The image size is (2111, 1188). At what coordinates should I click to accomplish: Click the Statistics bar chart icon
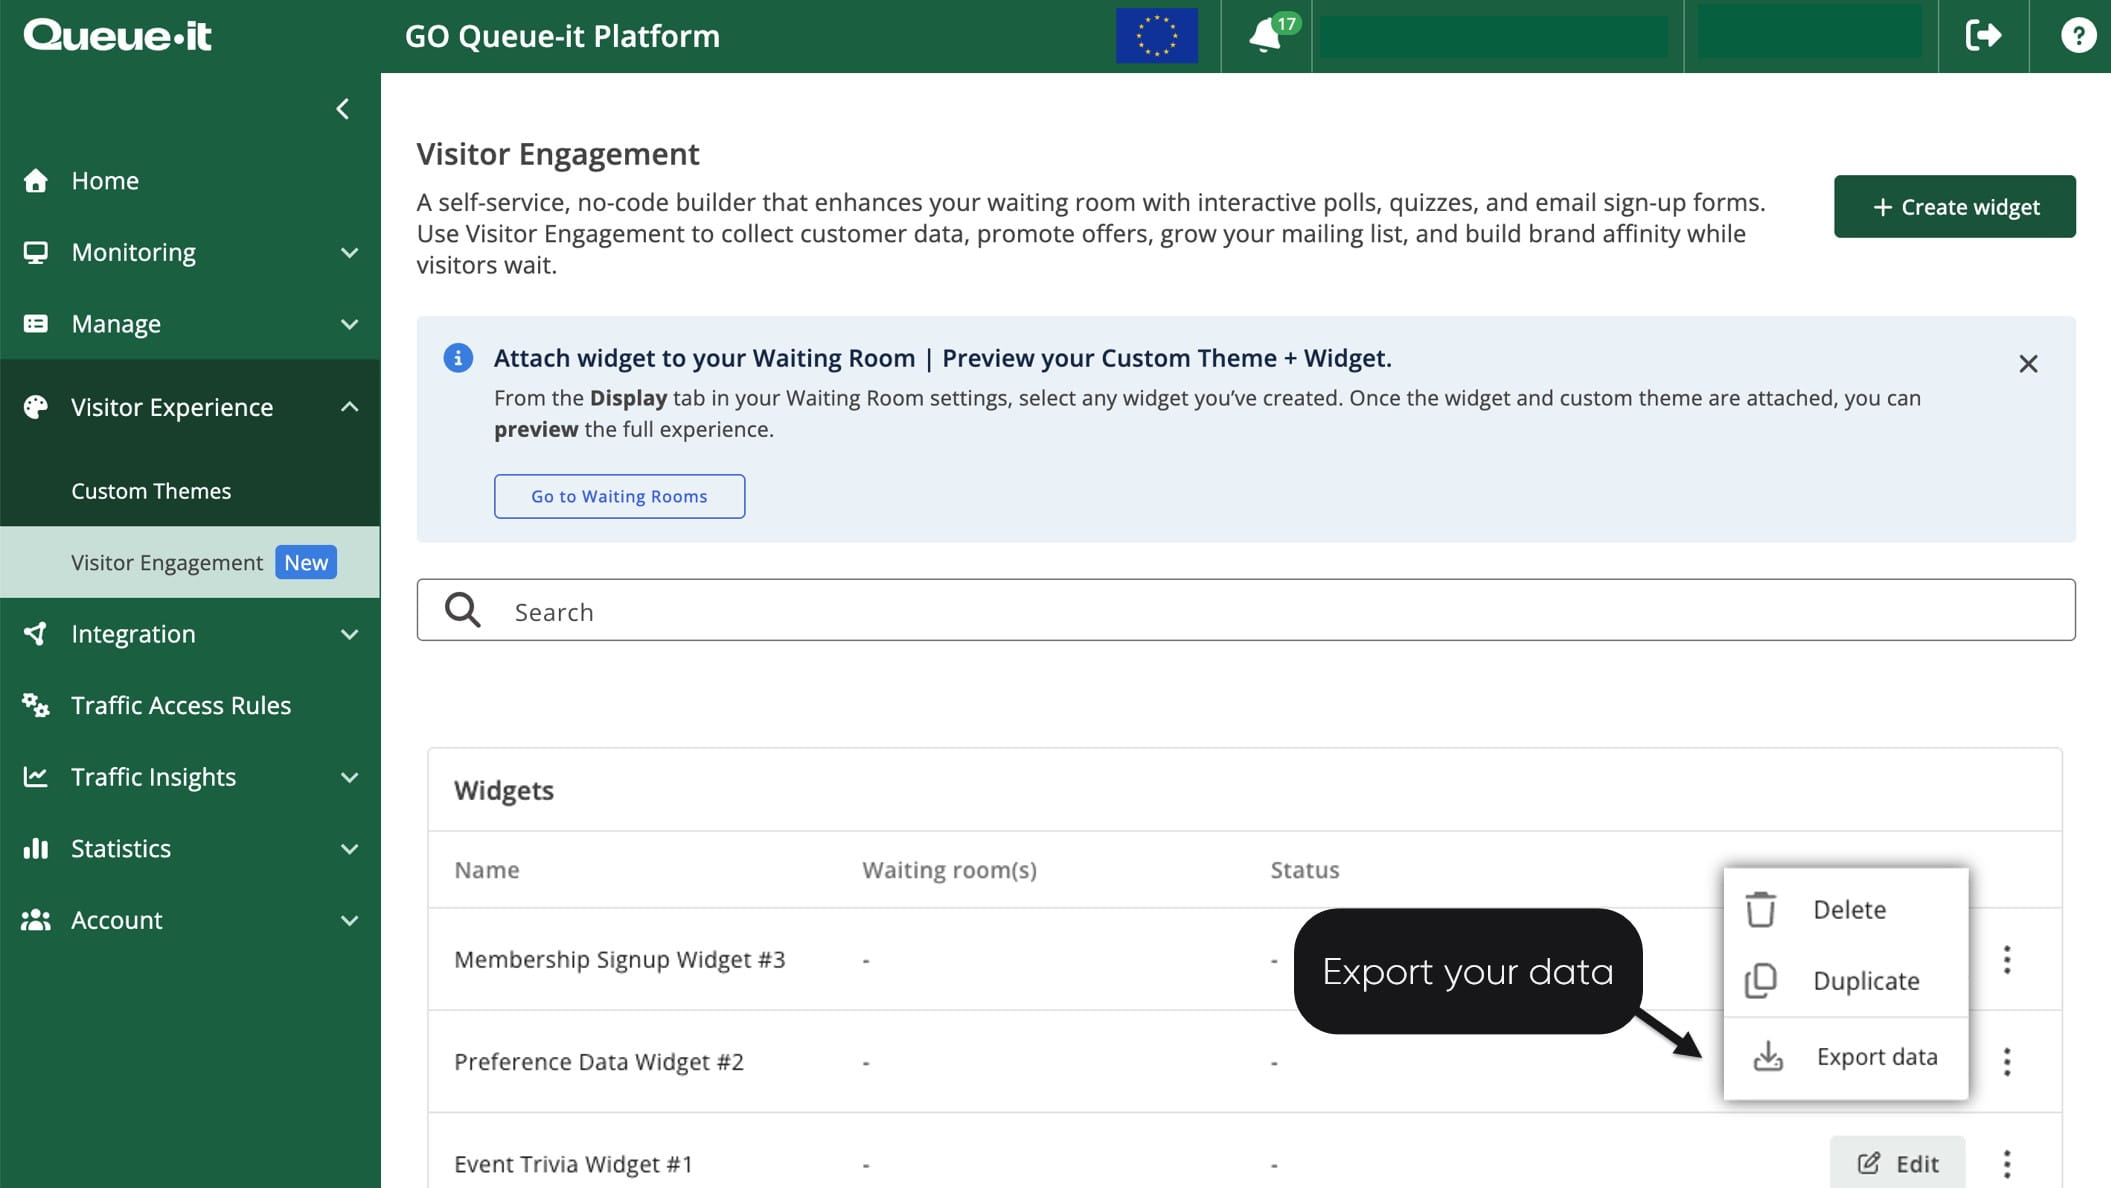click(x=36, y=848)
